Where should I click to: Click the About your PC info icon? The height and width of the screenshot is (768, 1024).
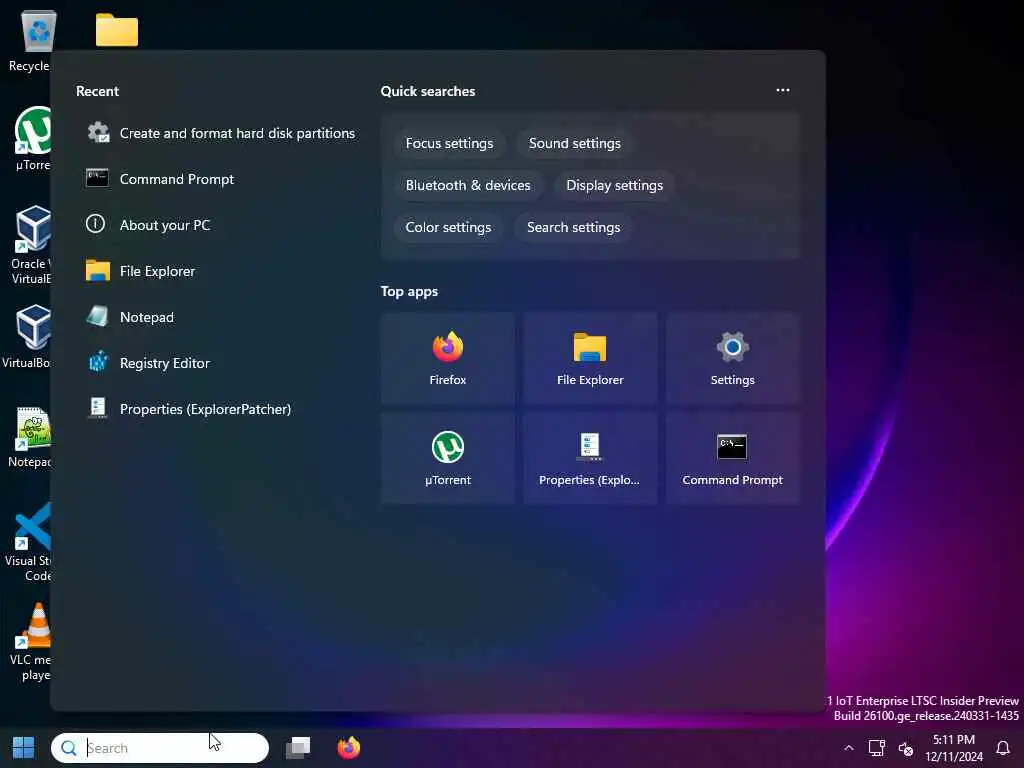(x=95, y=224)
